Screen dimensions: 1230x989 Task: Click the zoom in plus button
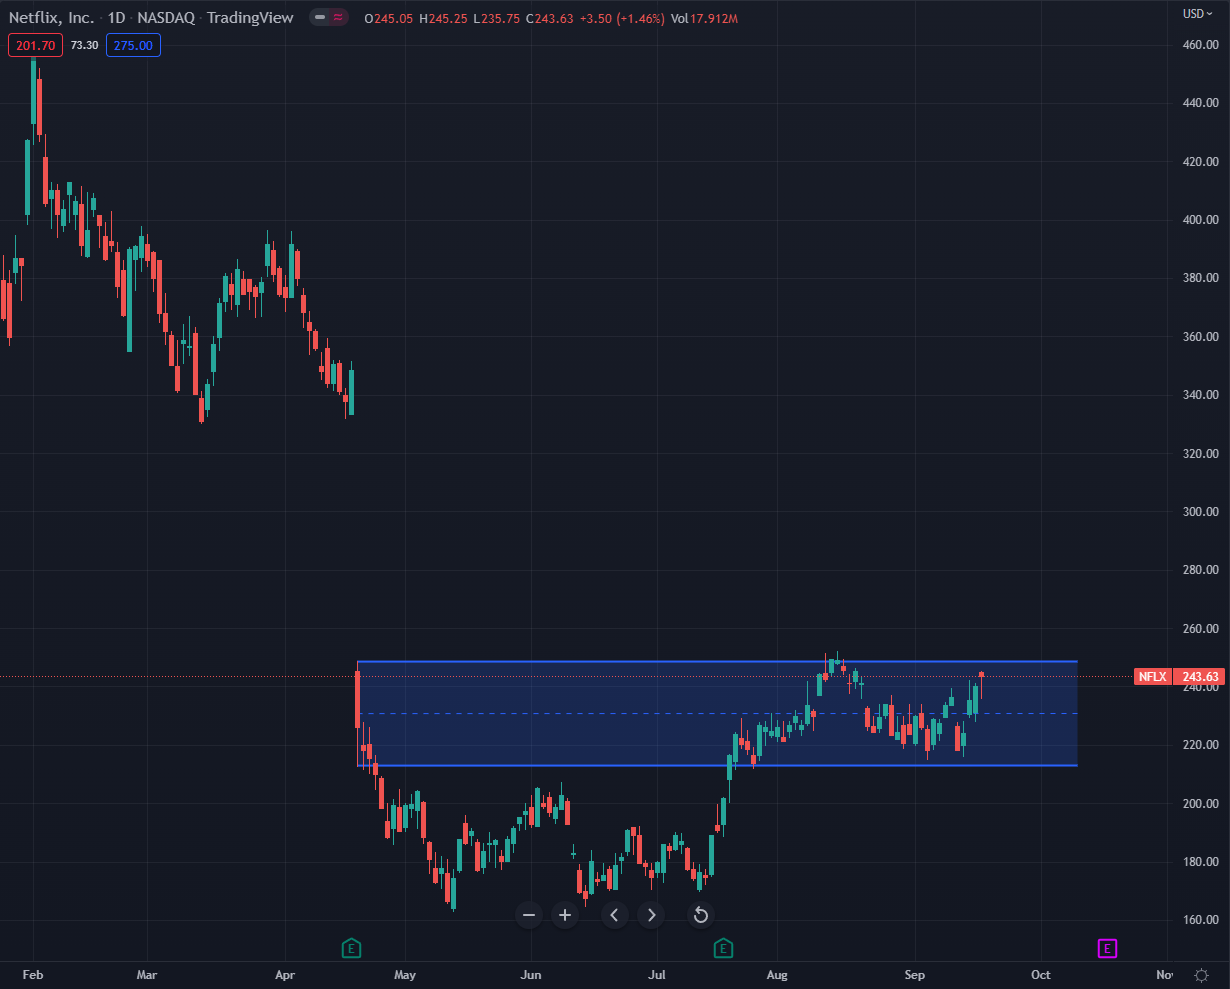click(565, 915)
